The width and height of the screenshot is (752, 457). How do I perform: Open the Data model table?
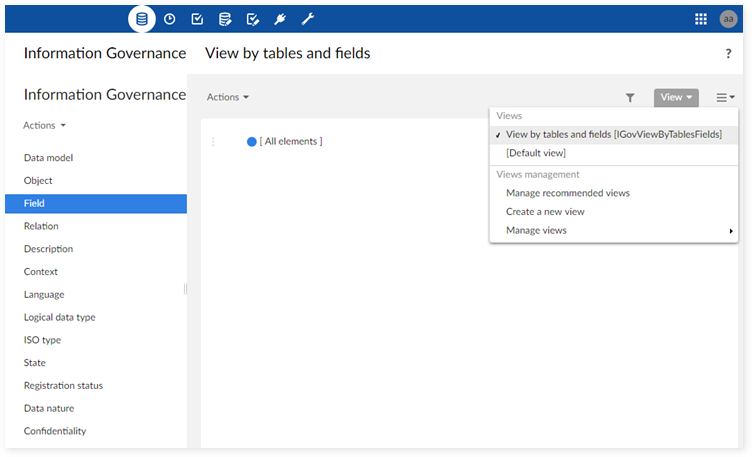(x=48, y=158)
